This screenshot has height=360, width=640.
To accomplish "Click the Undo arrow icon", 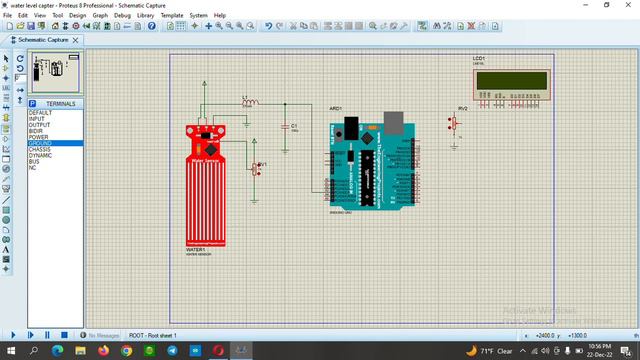I will [268, 26].
